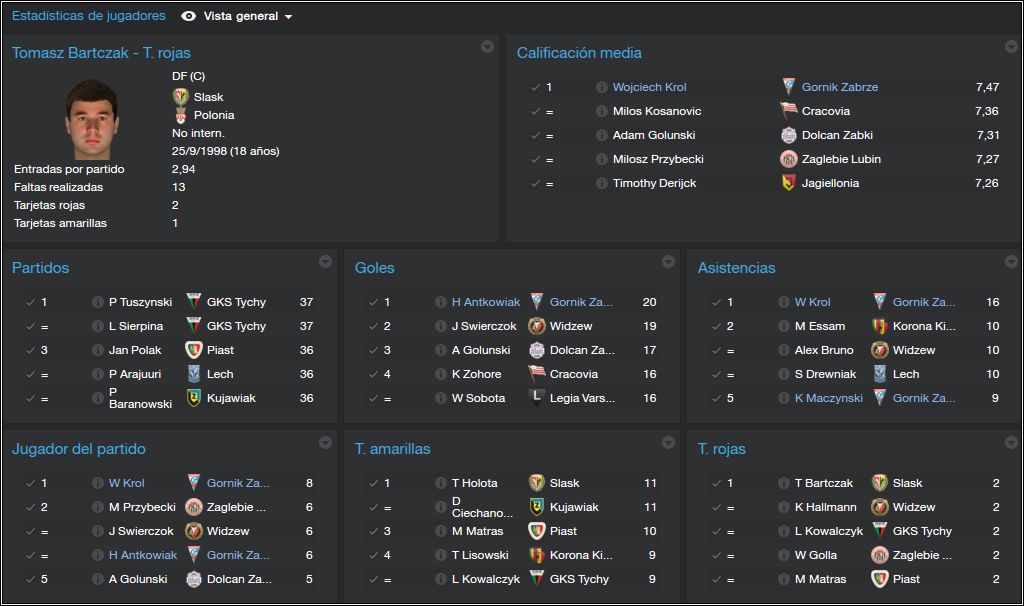
Task: Open the Estadísticas de jugadores heading
Action: click(x=89, y=16)
